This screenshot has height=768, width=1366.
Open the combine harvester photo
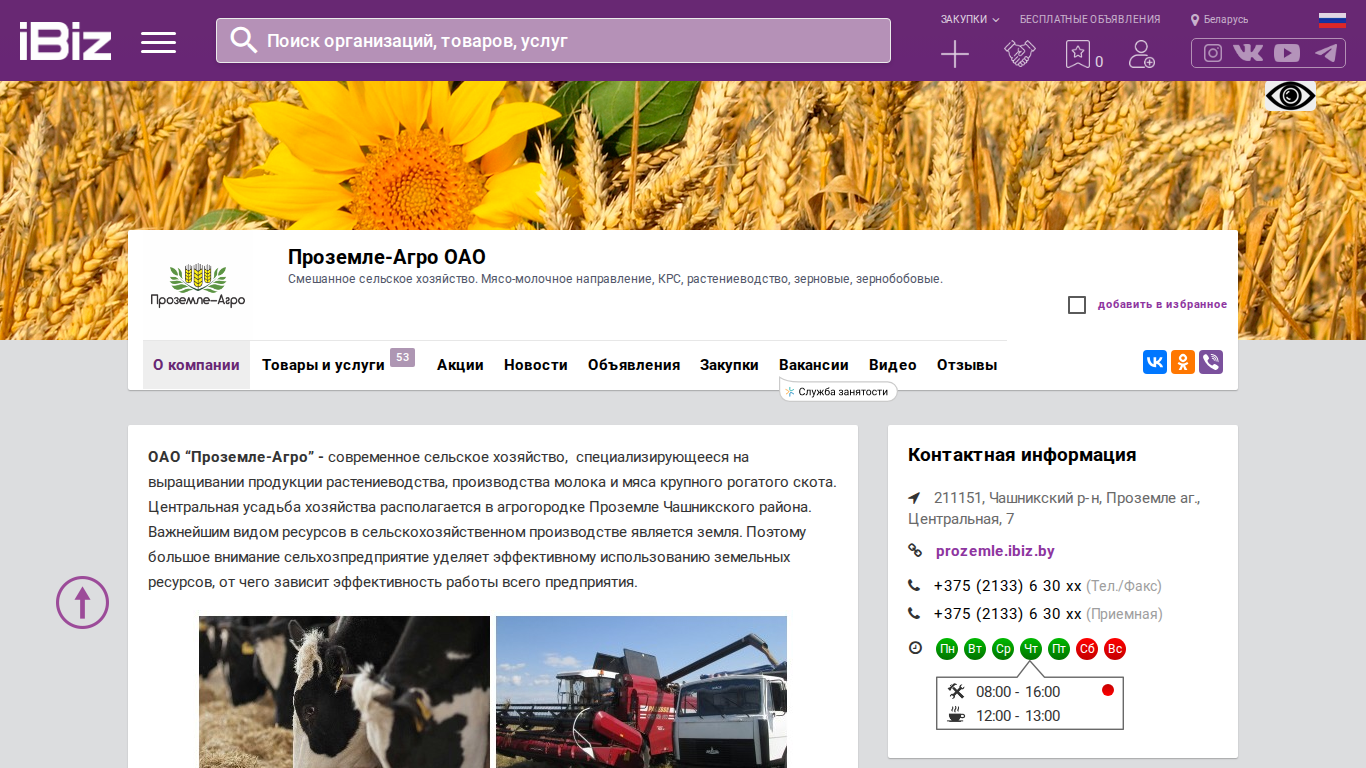tap(641, 692)
